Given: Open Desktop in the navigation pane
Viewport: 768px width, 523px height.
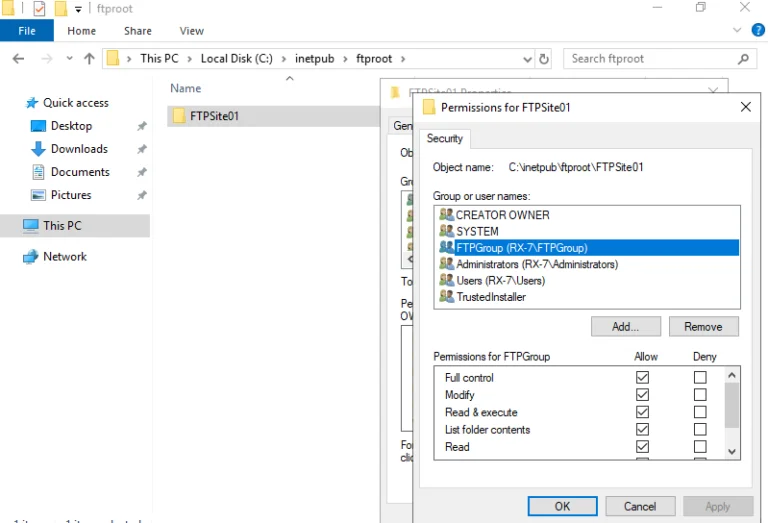Looking at the screenshot, I should click(71, 126).
